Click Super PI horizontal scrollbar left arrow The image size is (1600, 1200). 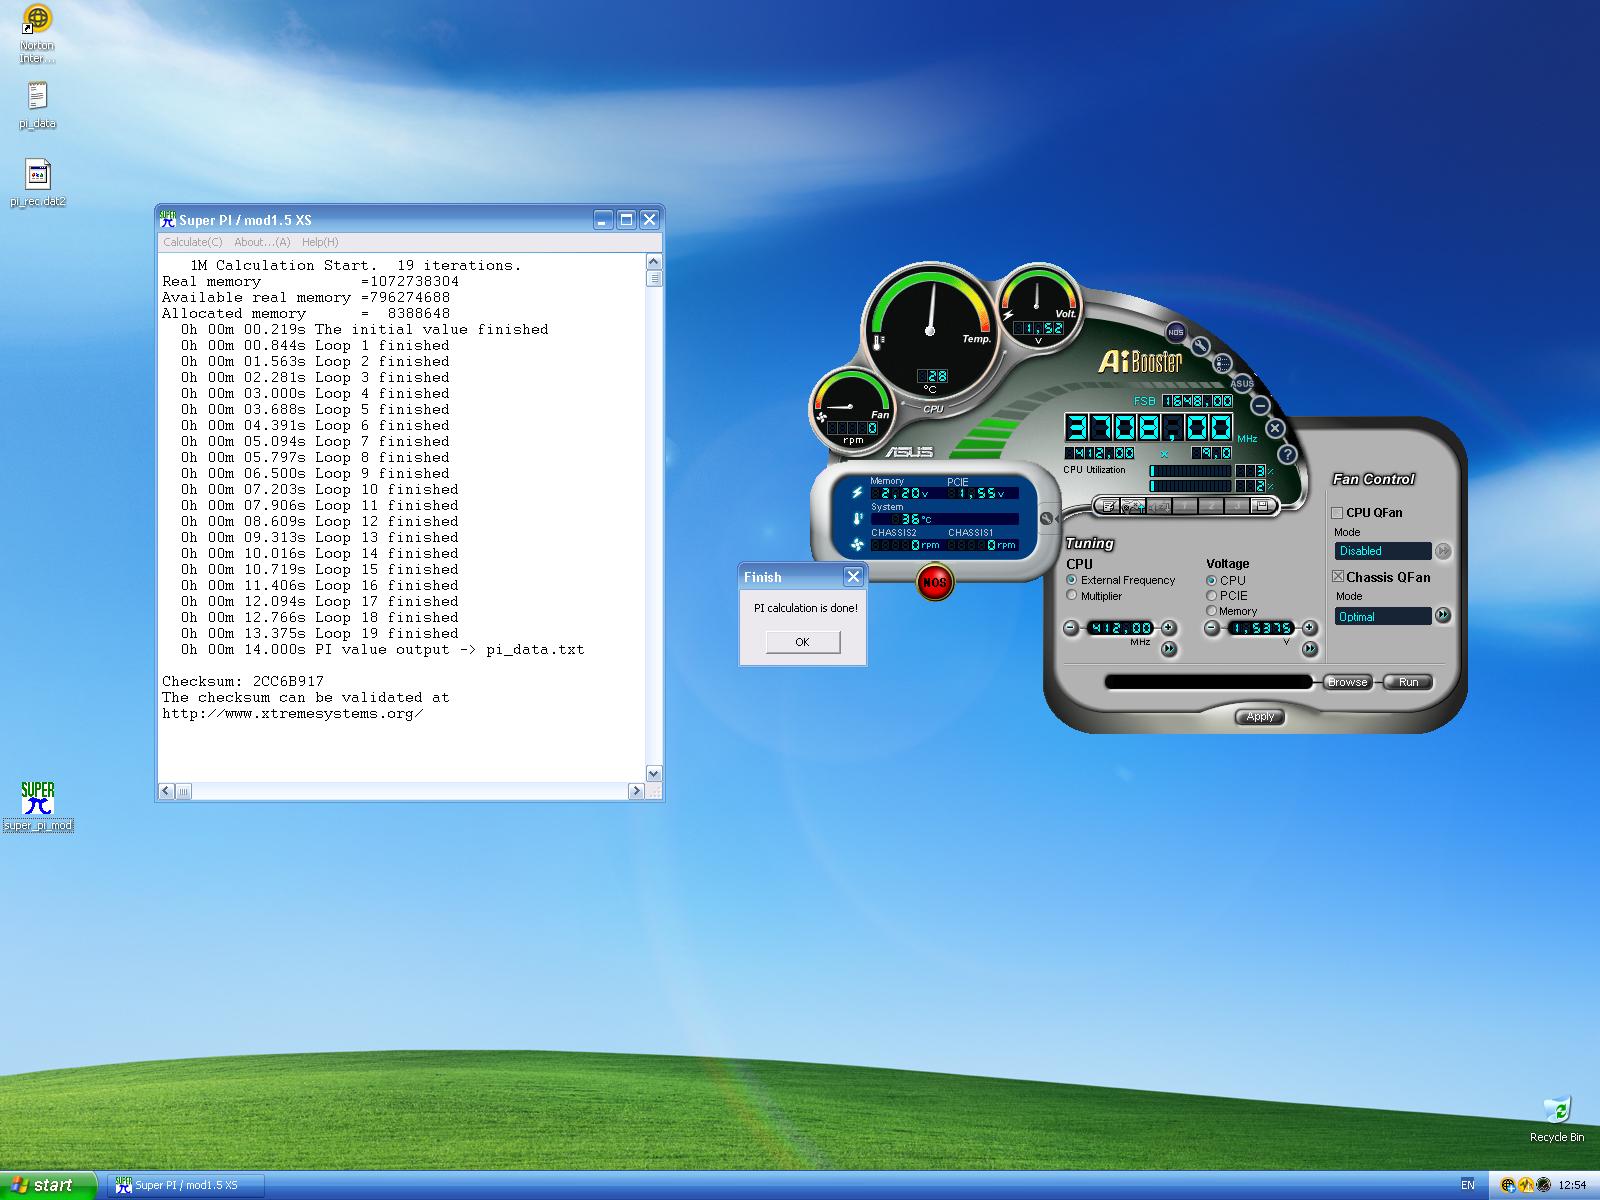click(x=167, y=791)
